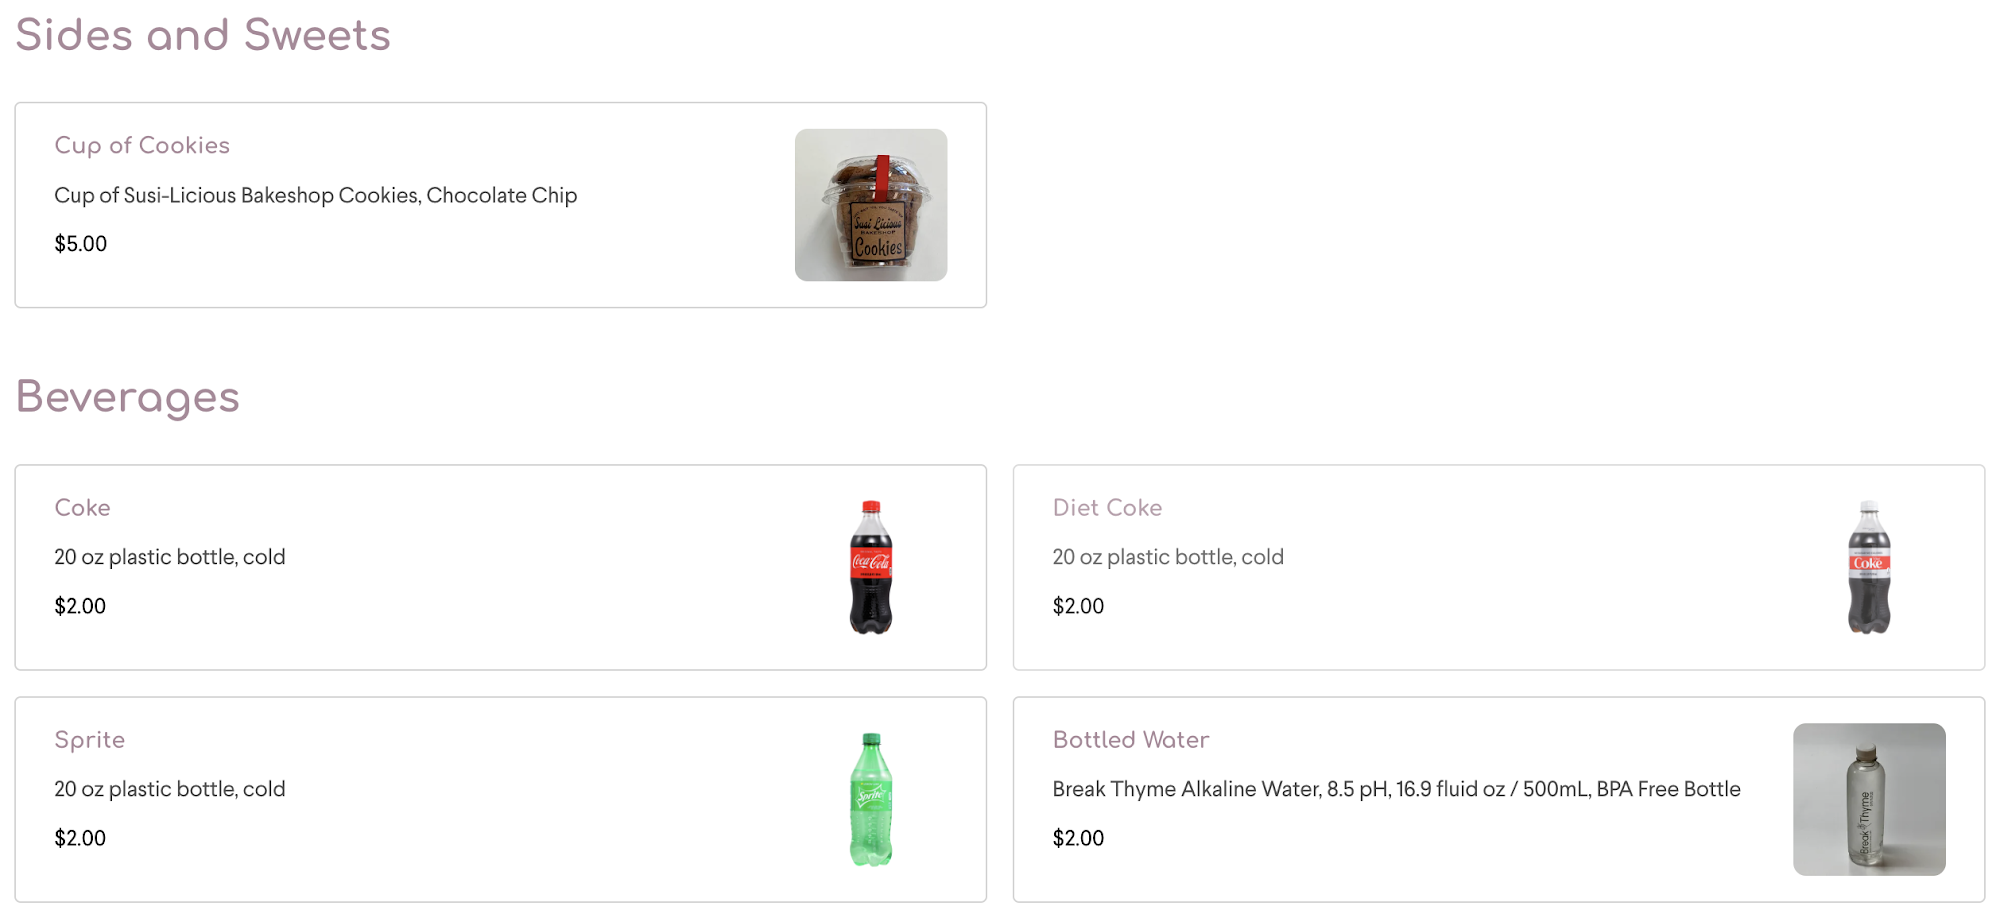Click the Cup of Cookies product photo

coord(870,205)
